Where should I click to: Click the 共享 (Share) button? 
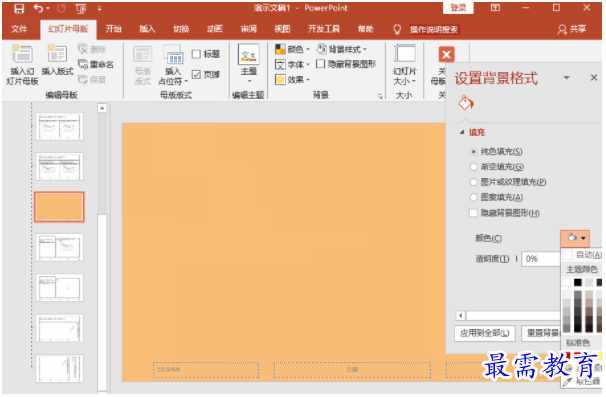(572, 29)
